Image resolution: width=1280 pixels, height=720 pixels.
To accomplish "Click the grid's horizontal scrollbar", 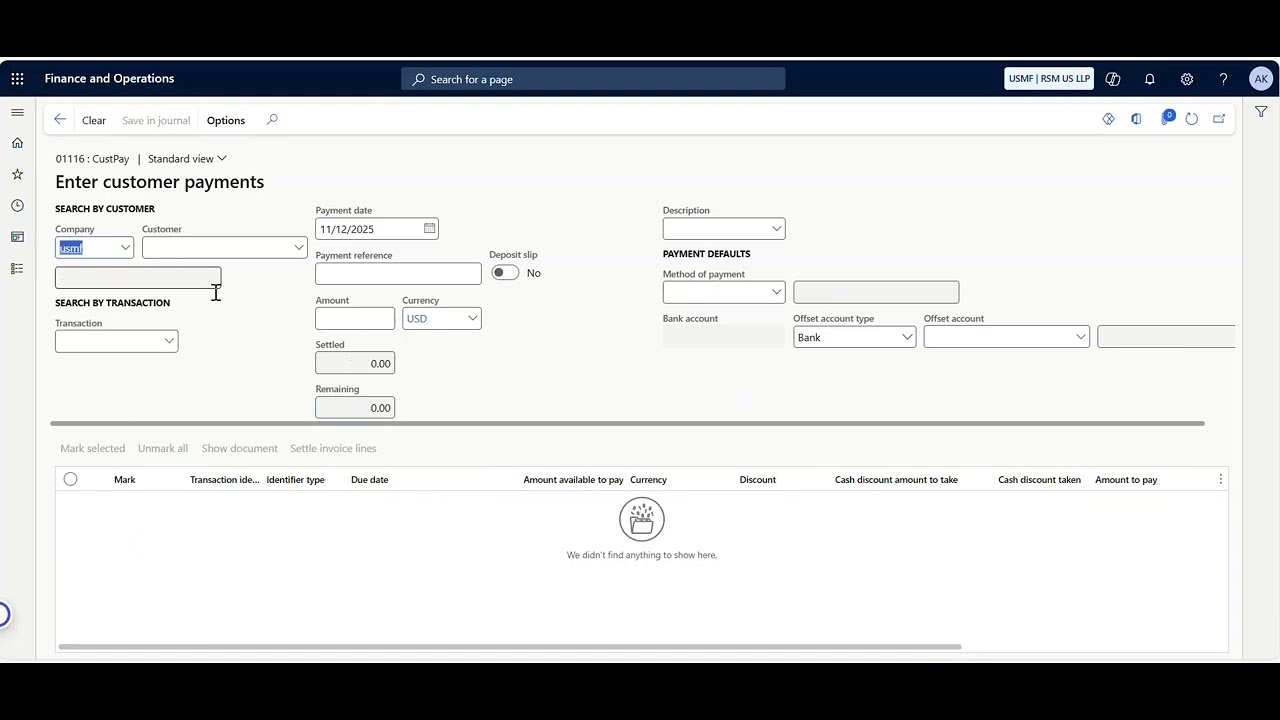I will 509,647.
